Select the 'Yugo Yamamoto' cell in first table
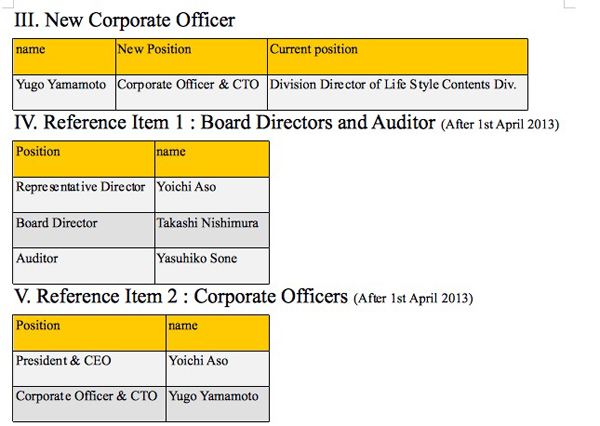600x426 pixels. coord(64,92)
